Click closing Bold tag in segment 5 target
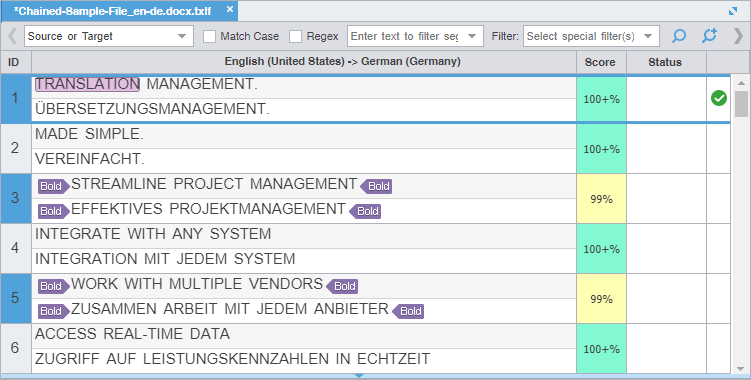 pos(408,311)
